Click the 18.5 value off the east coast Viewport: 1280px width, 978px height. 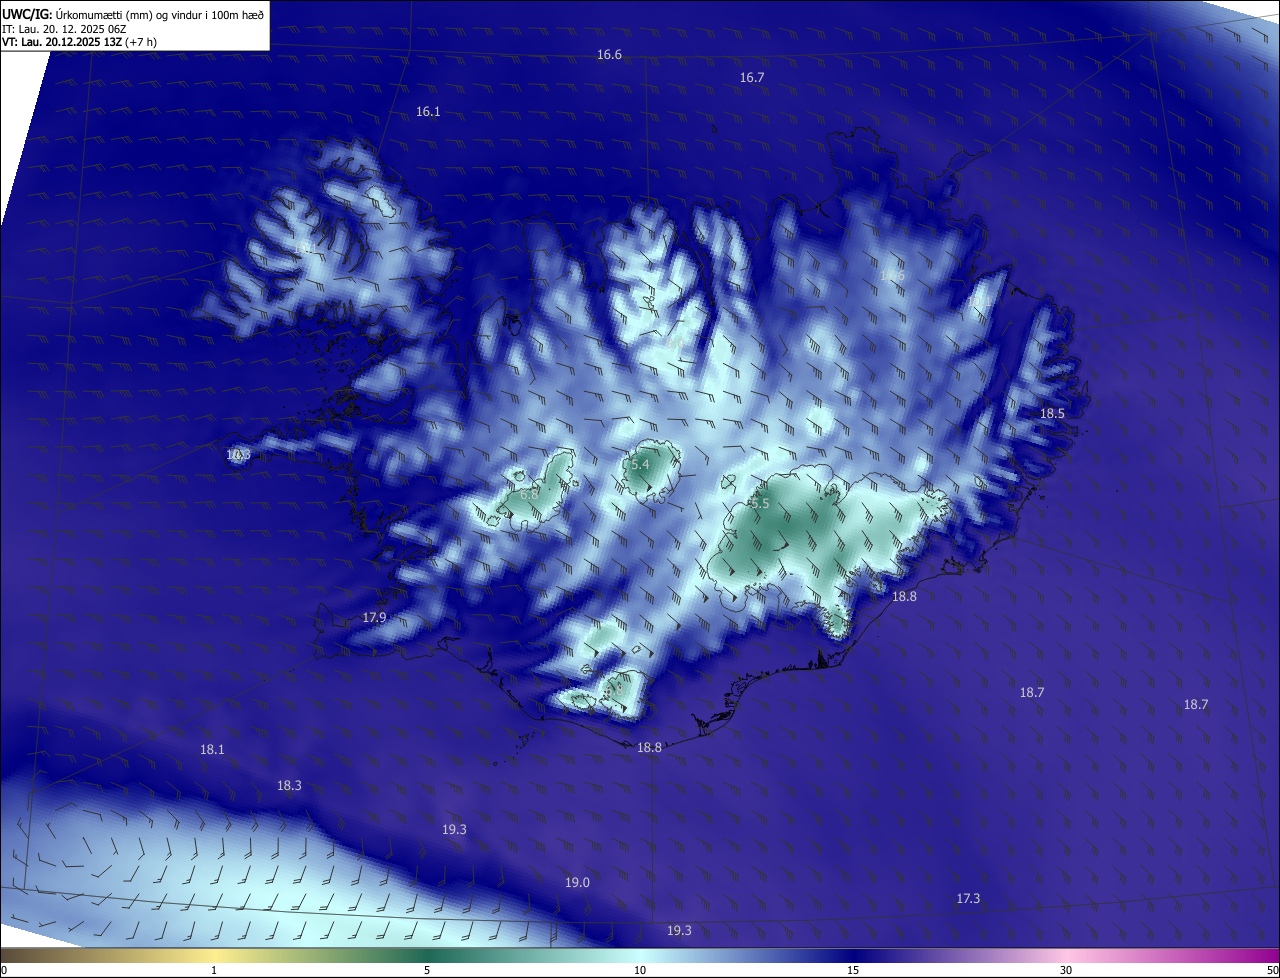tap(1052, 414)
